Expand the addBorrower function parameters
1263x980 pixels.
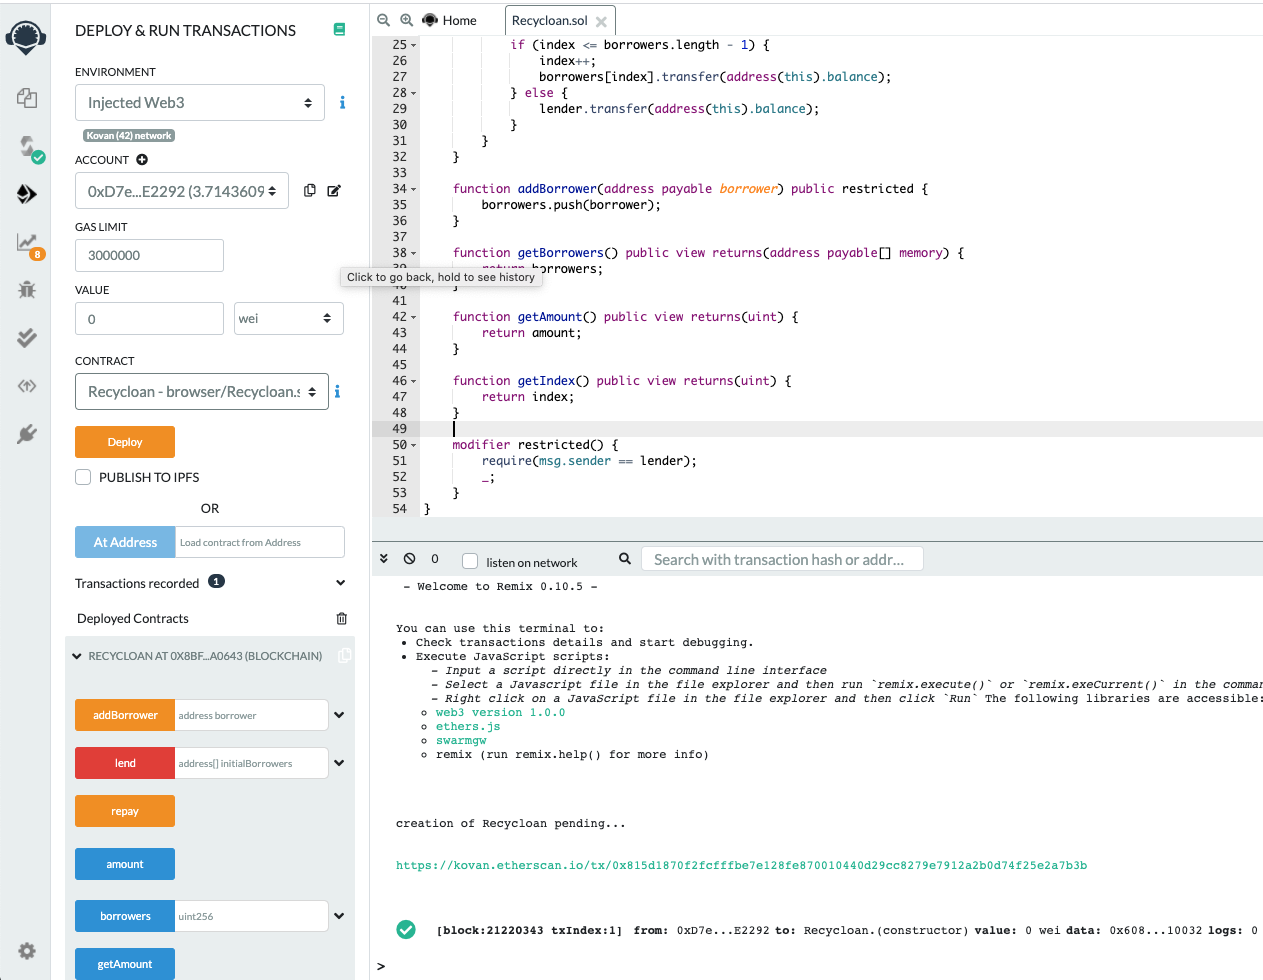click(339, 715)
